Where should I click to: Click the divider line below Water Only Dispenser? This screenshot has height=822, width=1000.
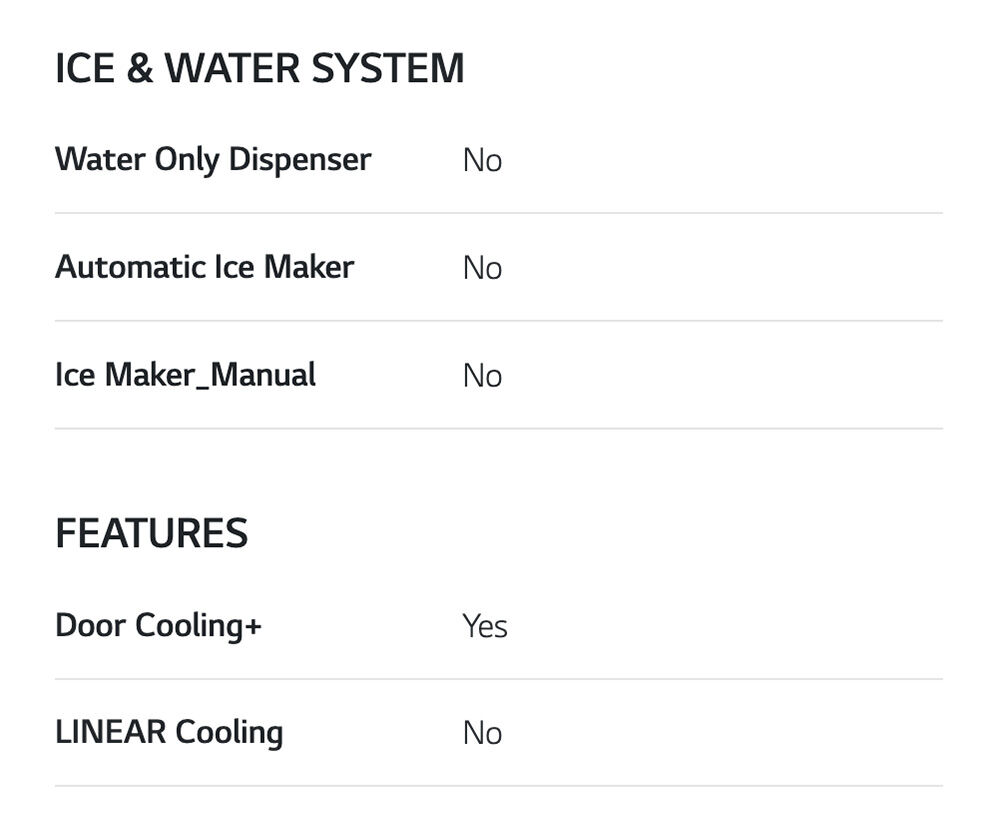click(498, 213)
